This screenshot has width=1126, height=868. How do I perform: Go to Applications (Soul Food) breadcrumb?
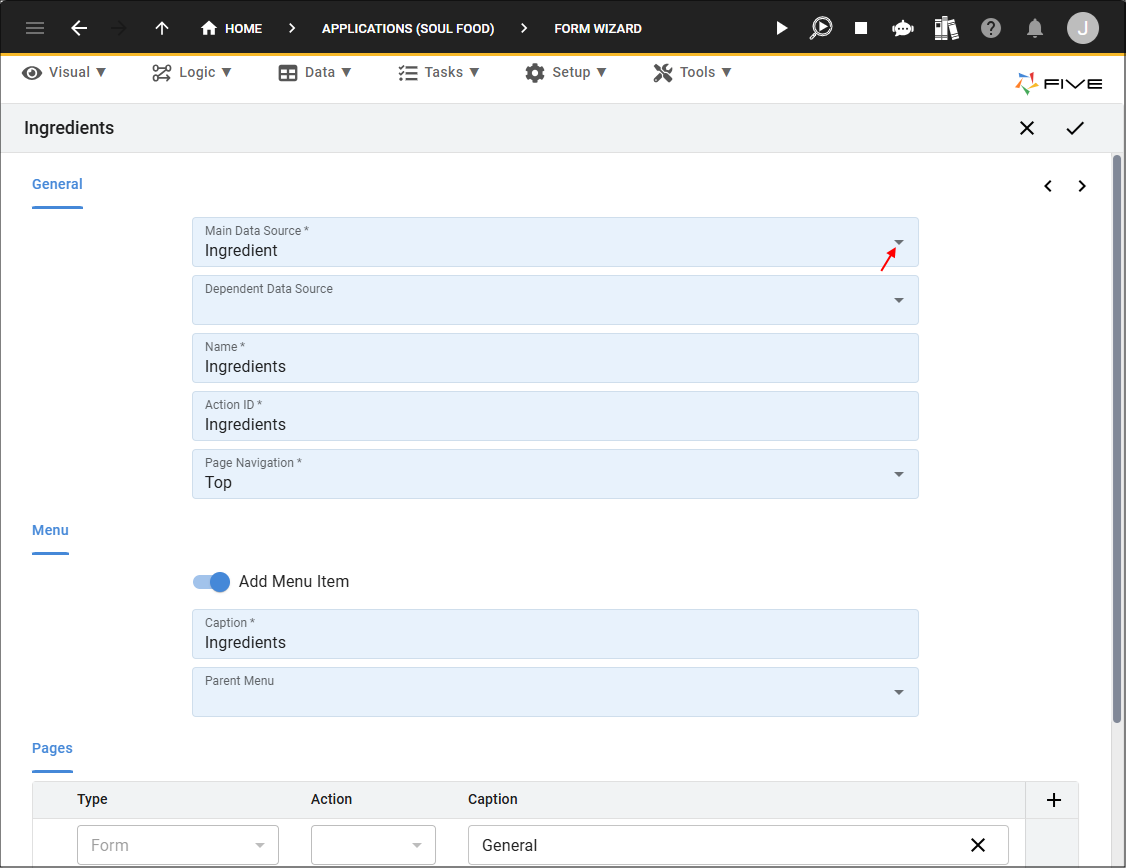tap(408, 29)
